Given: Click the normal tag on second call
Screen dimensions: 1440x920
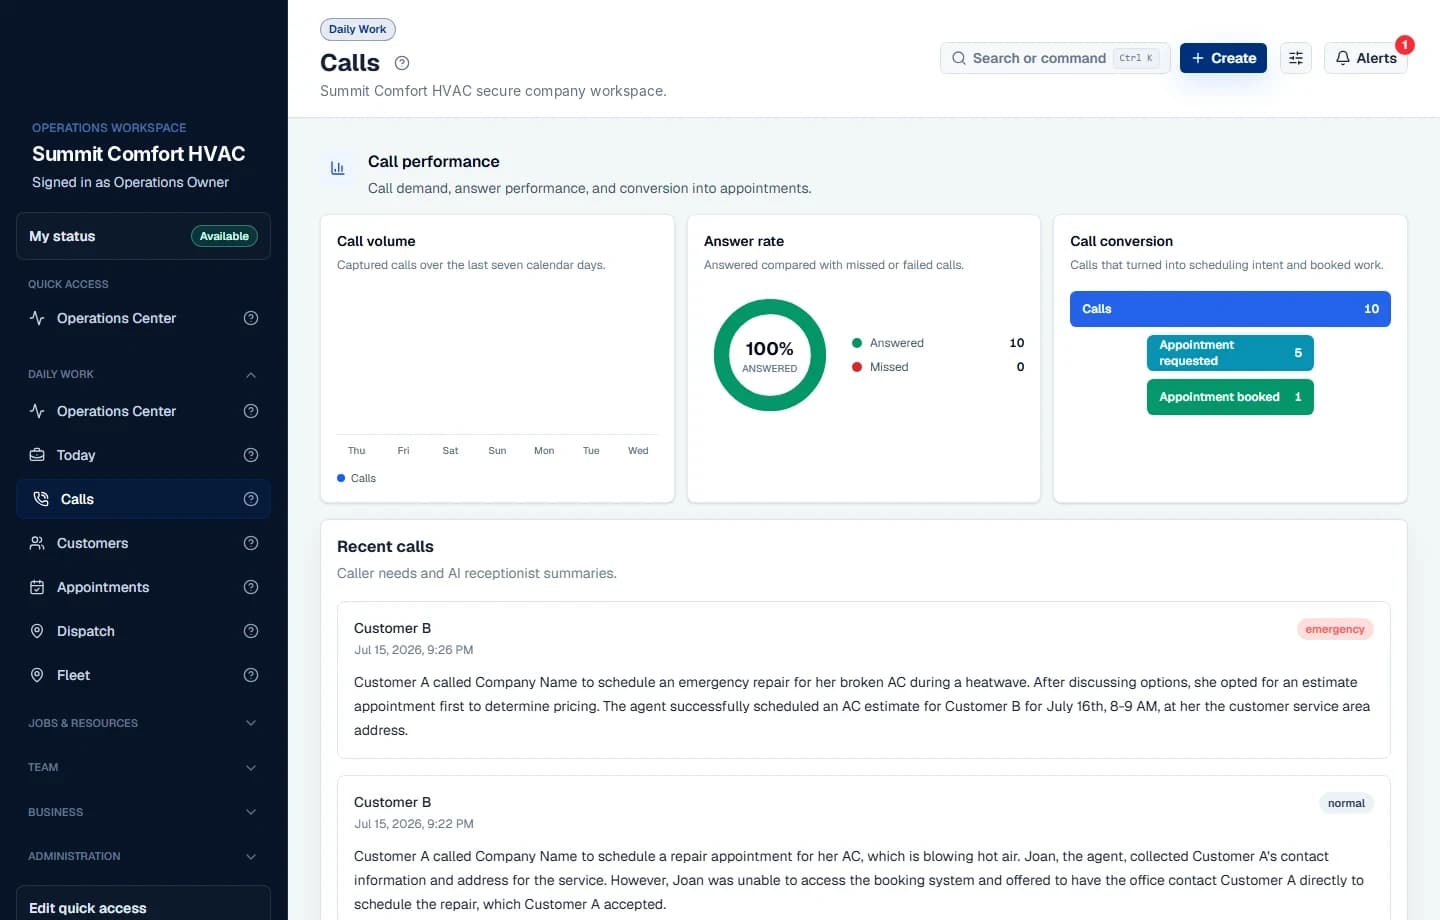Looking at the screenshot, I should 1346,803.
